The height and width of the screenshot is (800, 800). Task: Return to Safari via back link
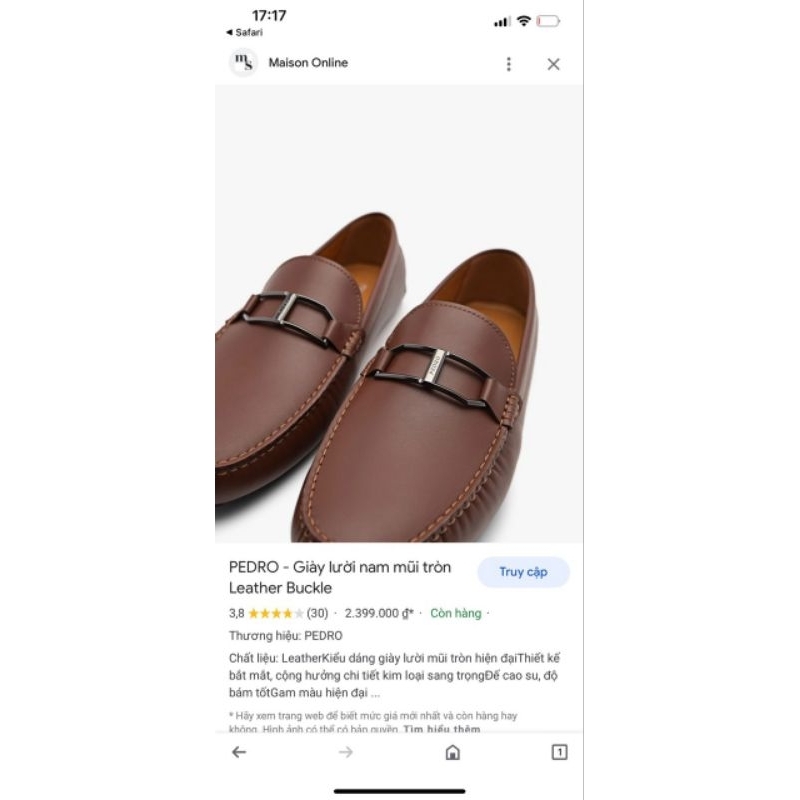click(x=245, y=32)
